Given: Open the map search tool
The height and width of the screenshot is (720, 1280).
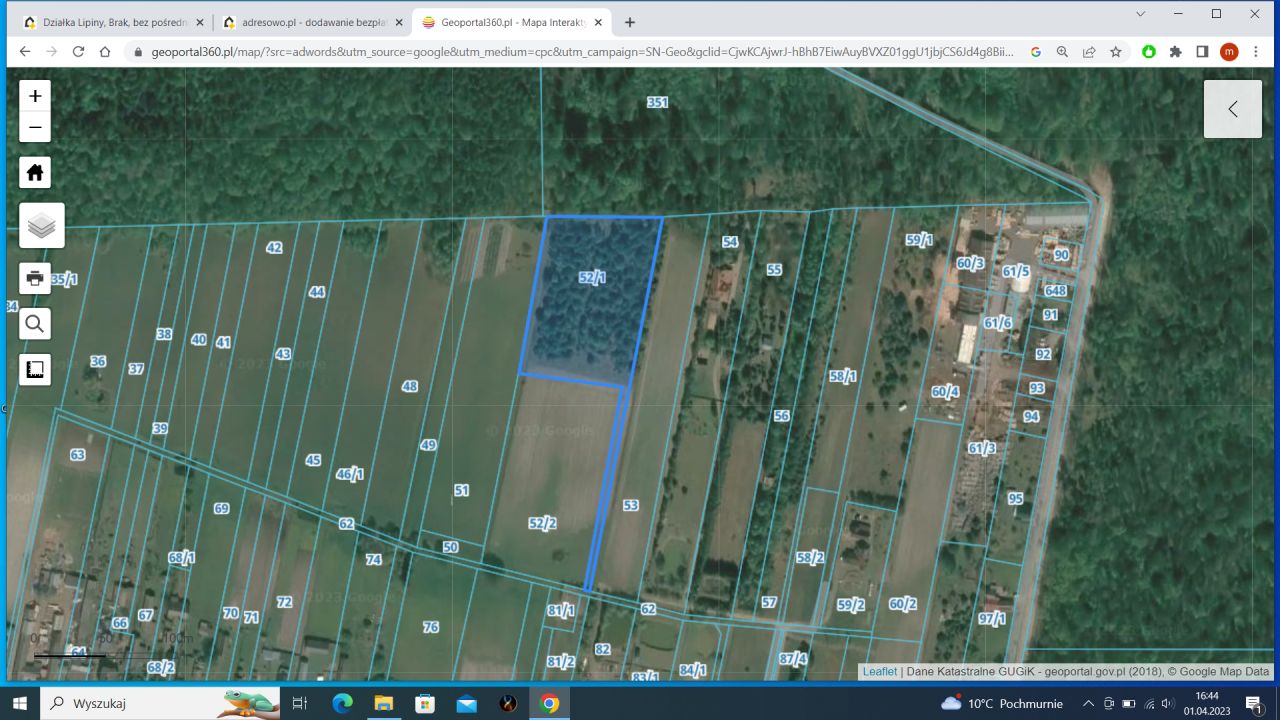Looking at the screenshot, I should (35, 324).
